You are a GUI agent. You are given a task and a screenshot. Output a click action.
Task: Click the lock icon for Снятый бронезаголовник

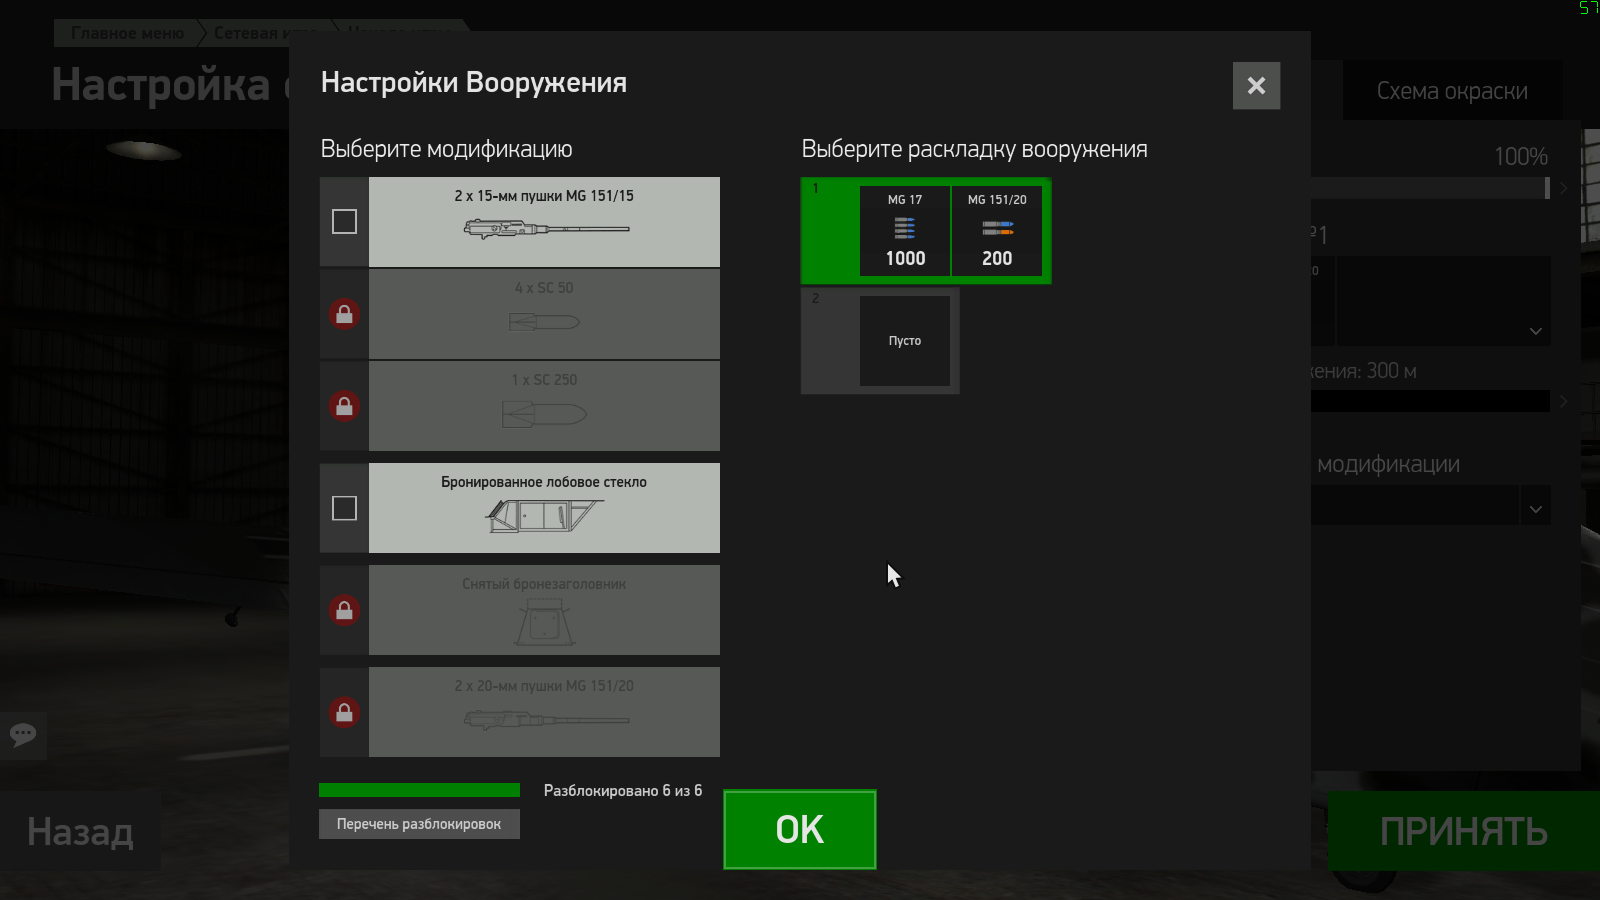[344, 610]
